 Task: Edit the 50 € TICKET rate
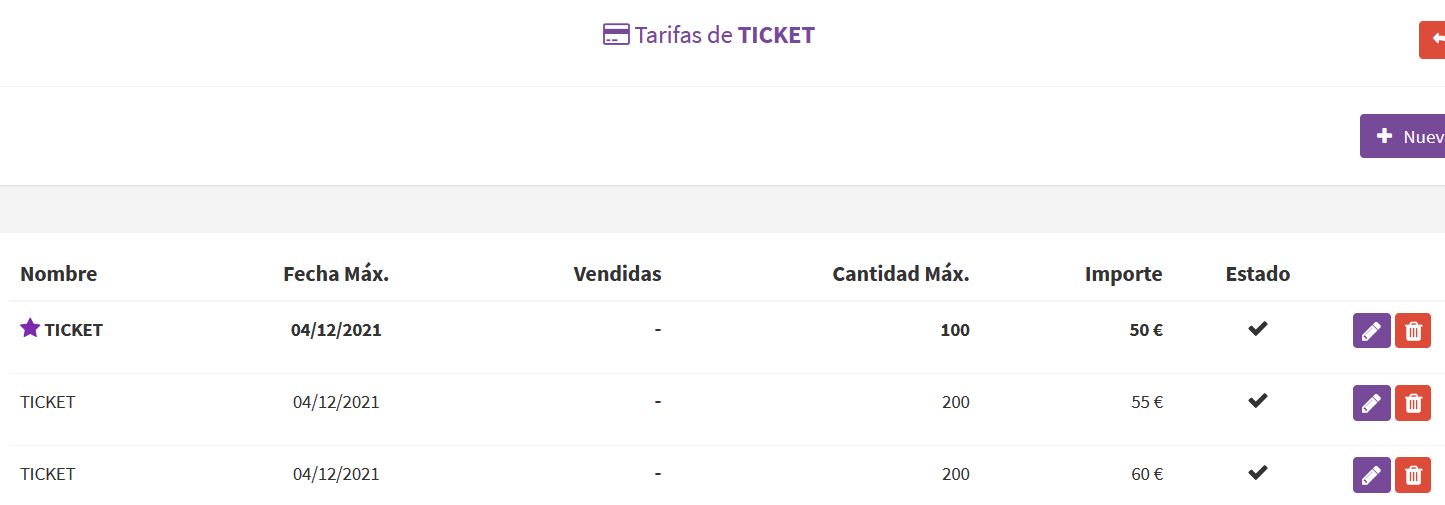[x=1371, y=330]
